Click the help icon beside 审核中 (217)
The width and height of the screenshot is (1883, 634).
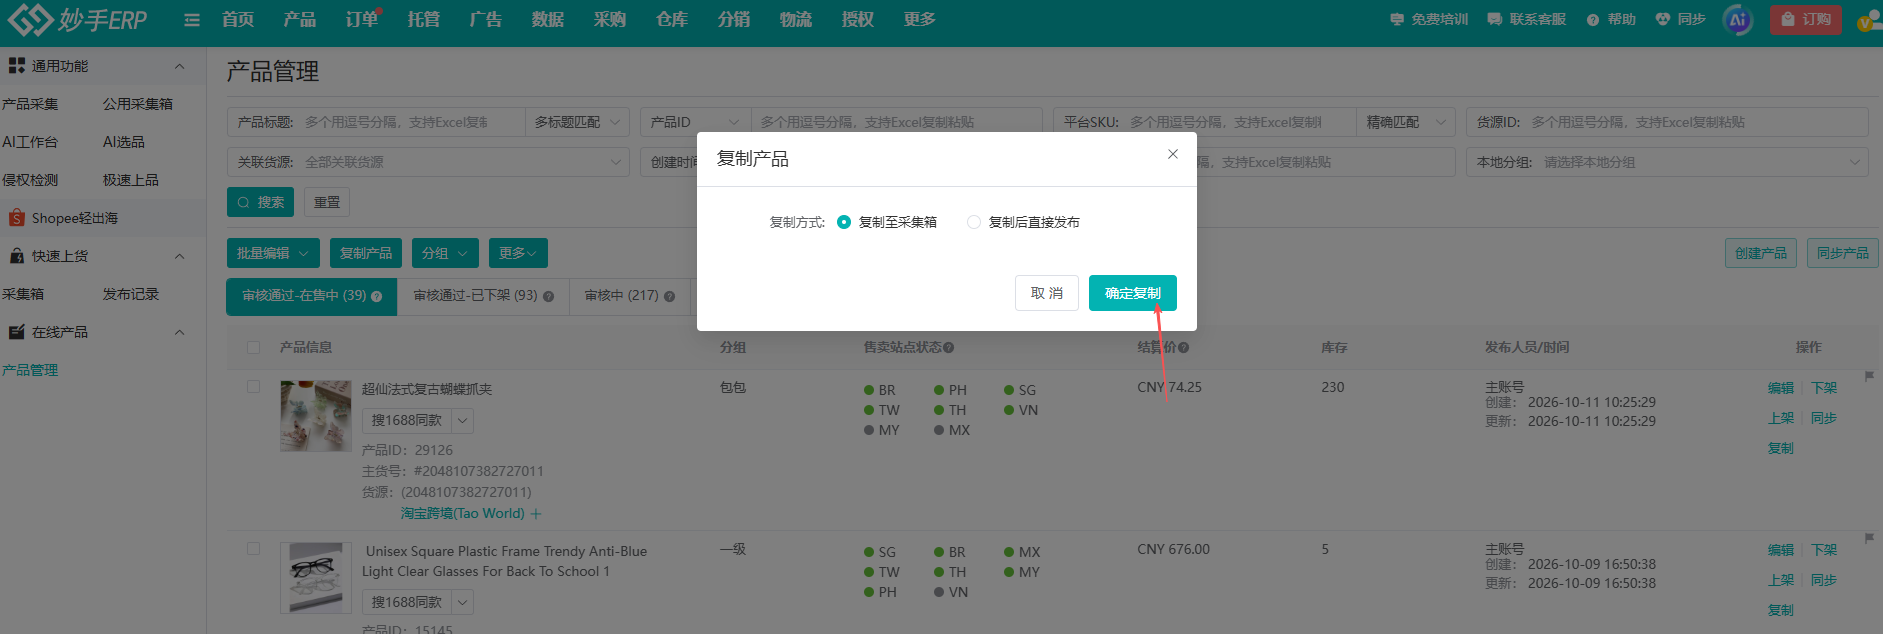[669, 296]
